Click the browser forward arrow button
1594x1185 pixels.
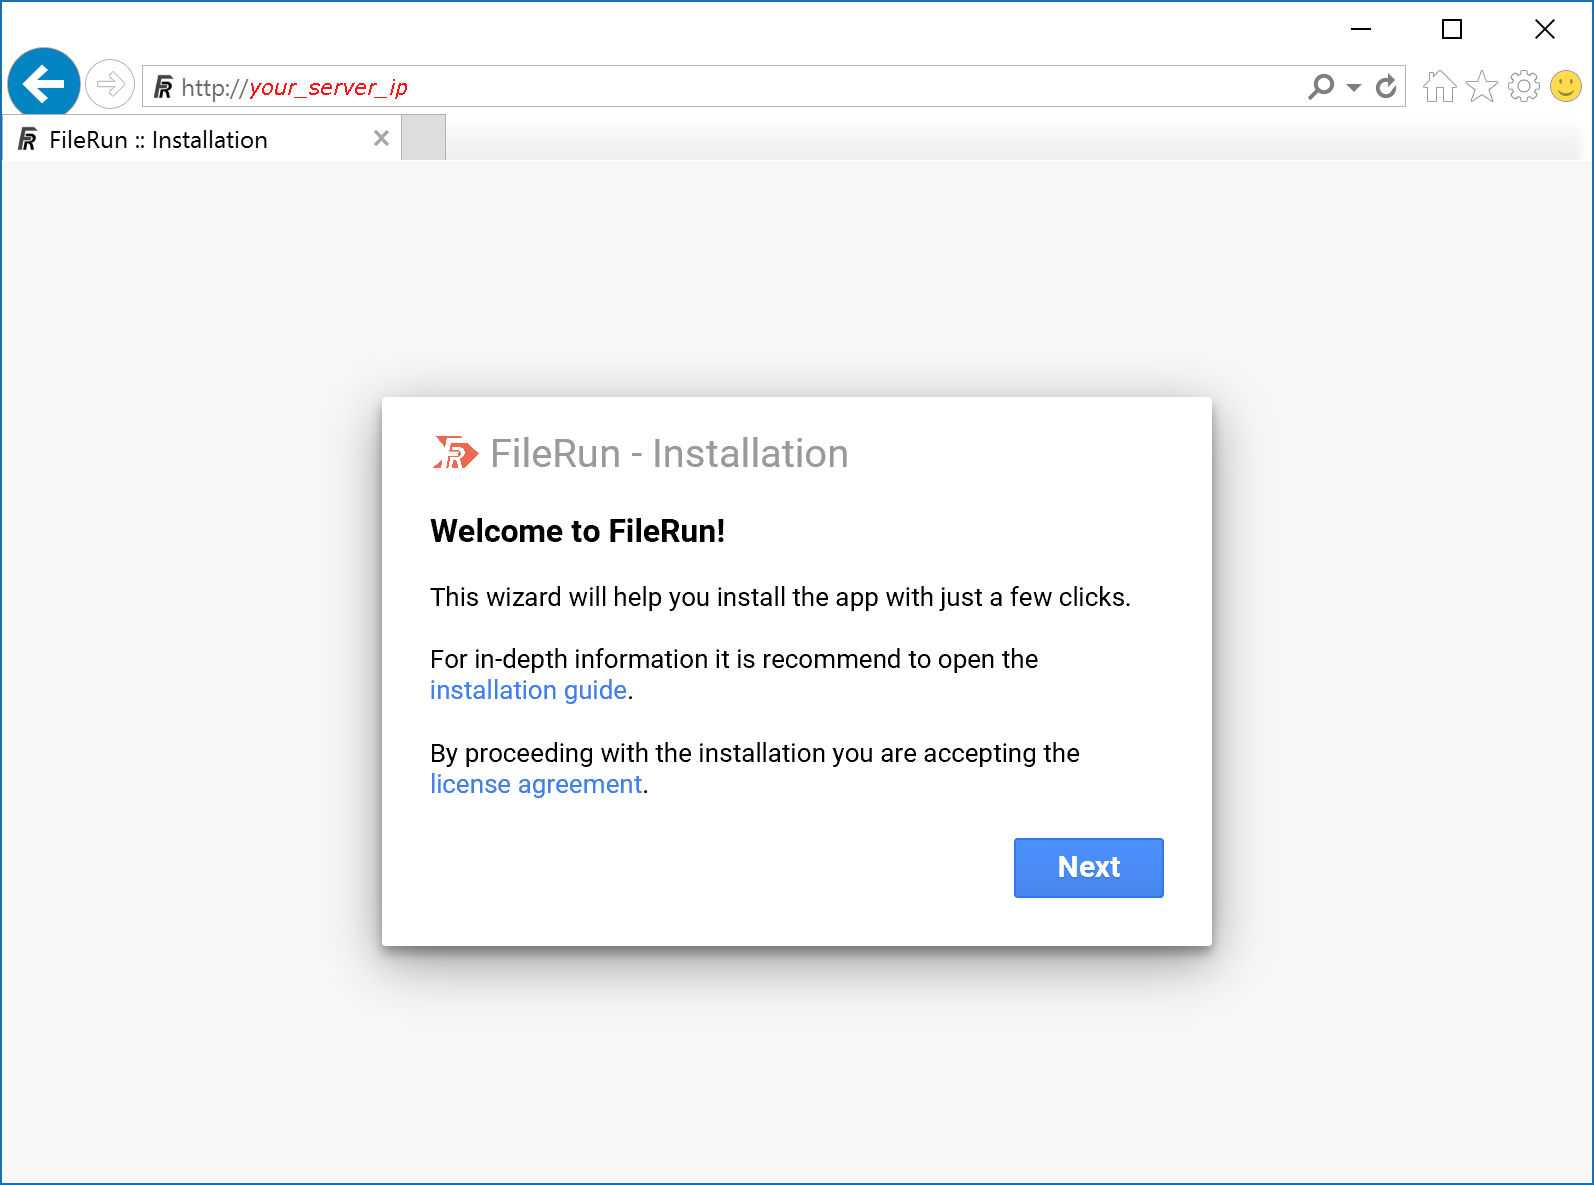110,84
